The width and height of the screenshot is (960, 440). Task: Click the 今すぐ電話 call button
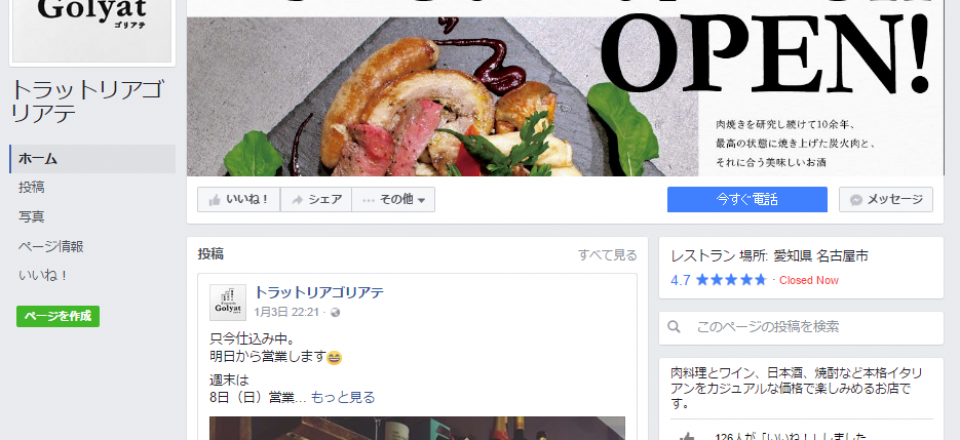coord(747,199)
